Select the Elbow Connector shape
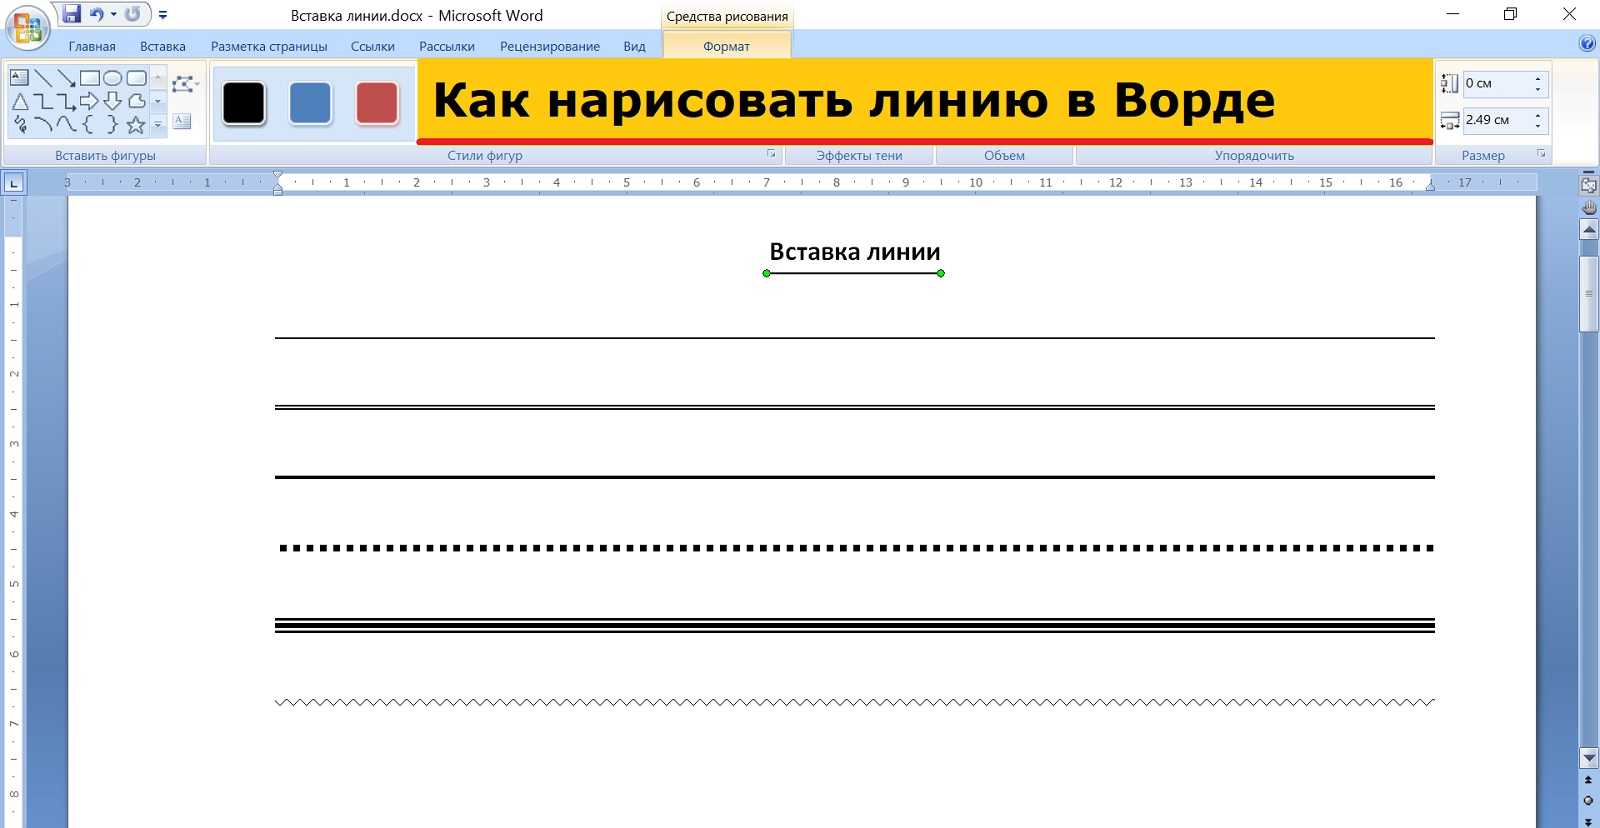The width and height of the screenshot is (1600, 828). pos(43,101)
